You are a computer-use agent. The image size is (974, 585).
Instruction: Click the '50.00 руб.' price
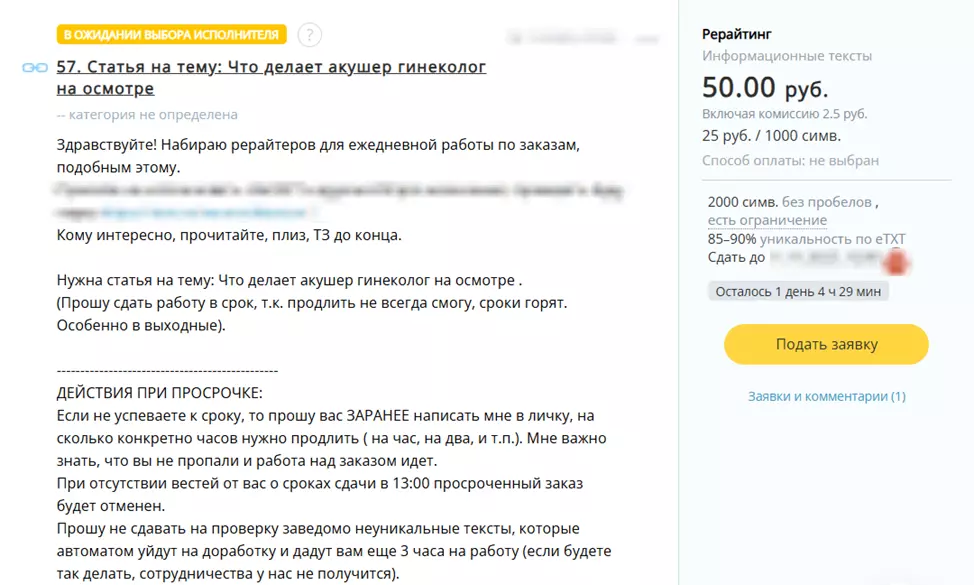(765, 88)
